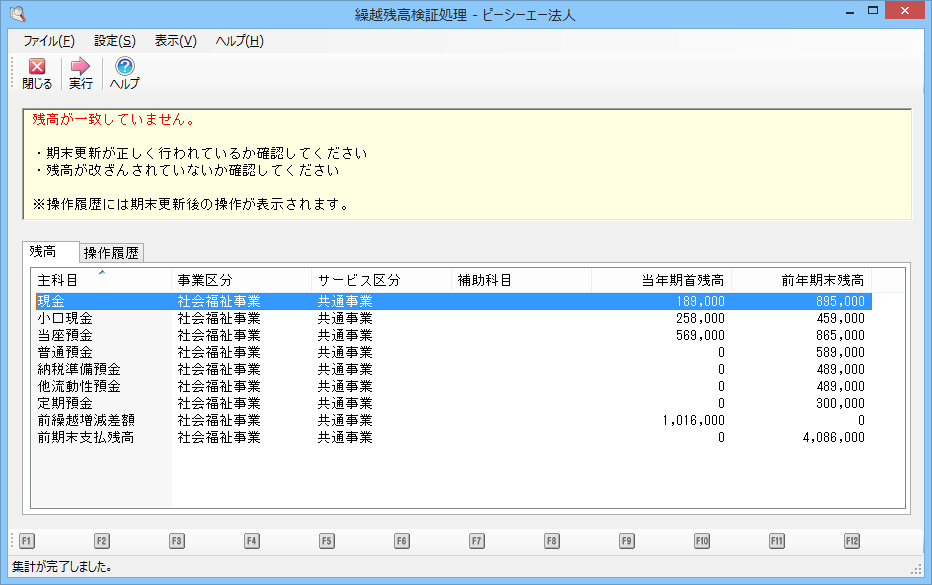Maximize the window using title bar button

(x=872, y=12)
